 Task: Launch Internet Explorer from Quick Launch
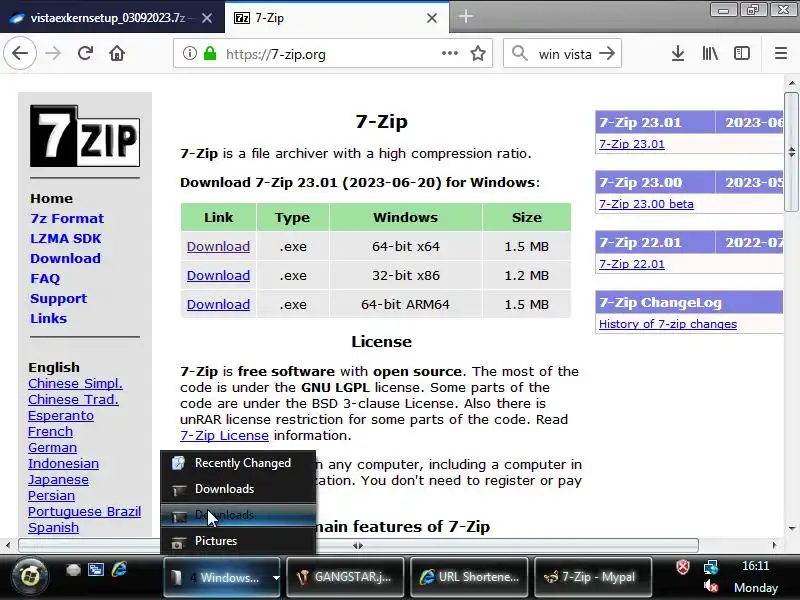click(x=119, y=569)
